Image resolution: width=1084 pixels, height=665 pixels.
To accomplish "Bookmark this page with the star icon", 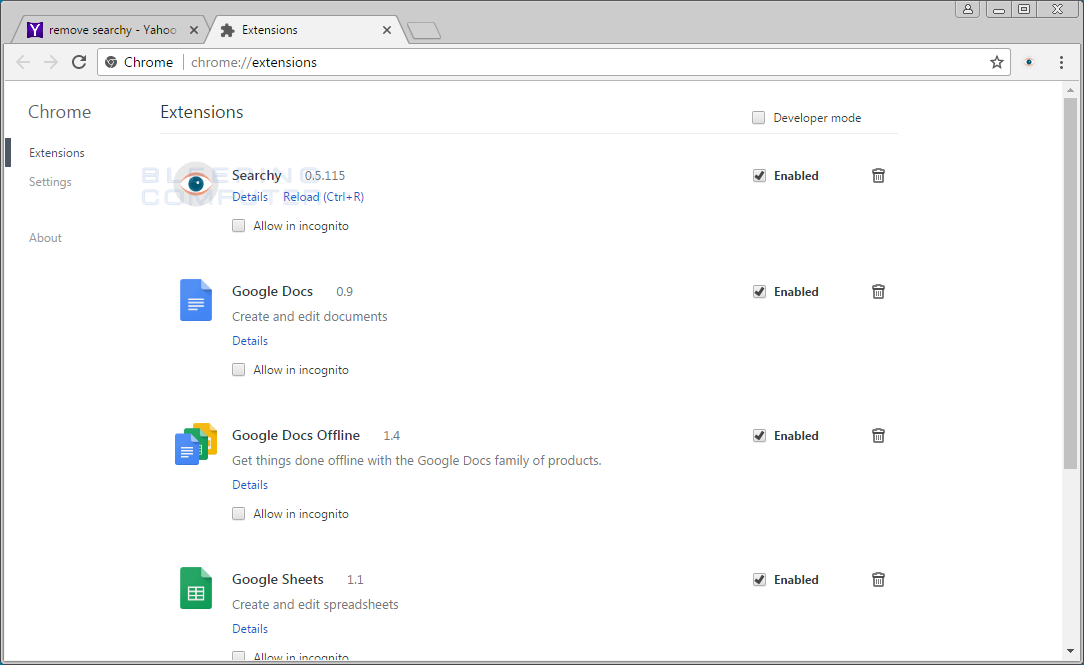I will coord(996,61).
